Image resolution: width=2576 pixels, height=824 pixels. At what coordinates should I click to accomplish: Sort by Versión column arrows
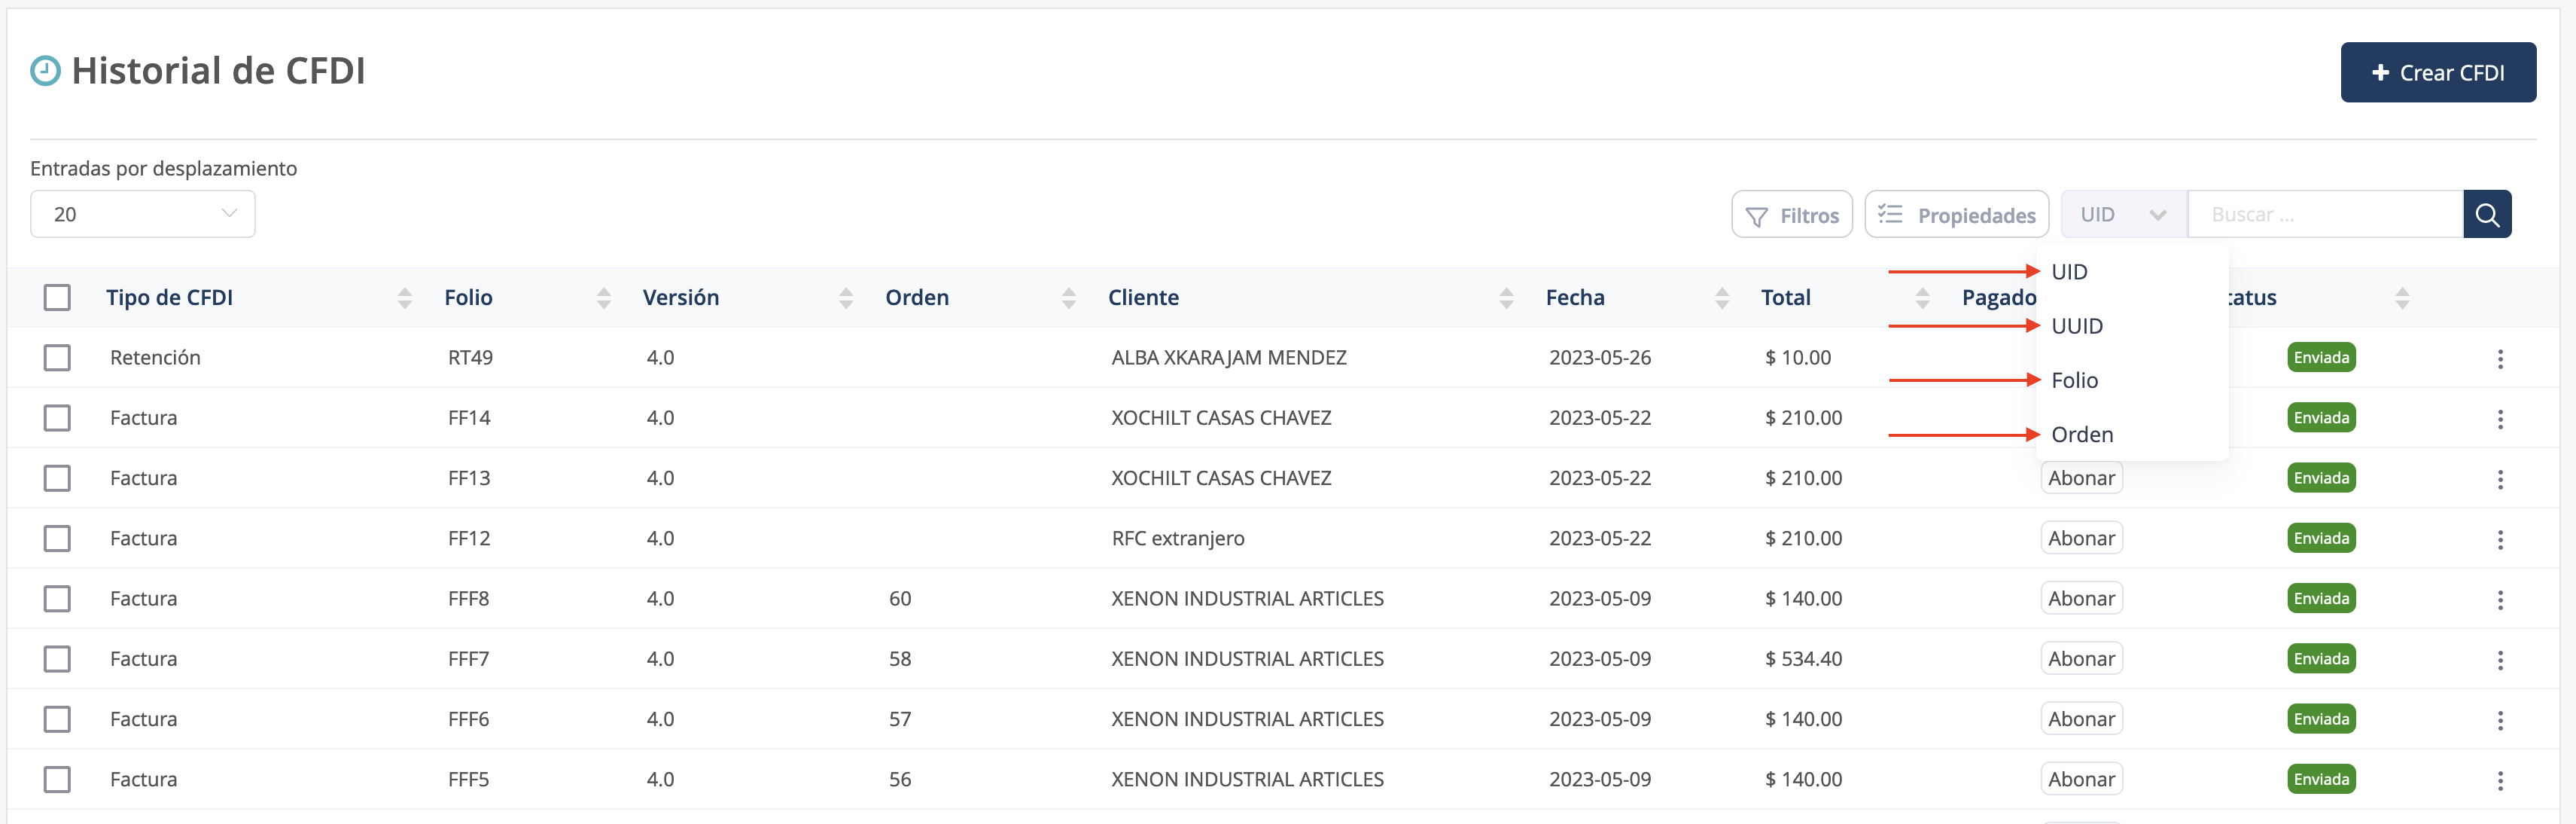(x=846, y=297)
